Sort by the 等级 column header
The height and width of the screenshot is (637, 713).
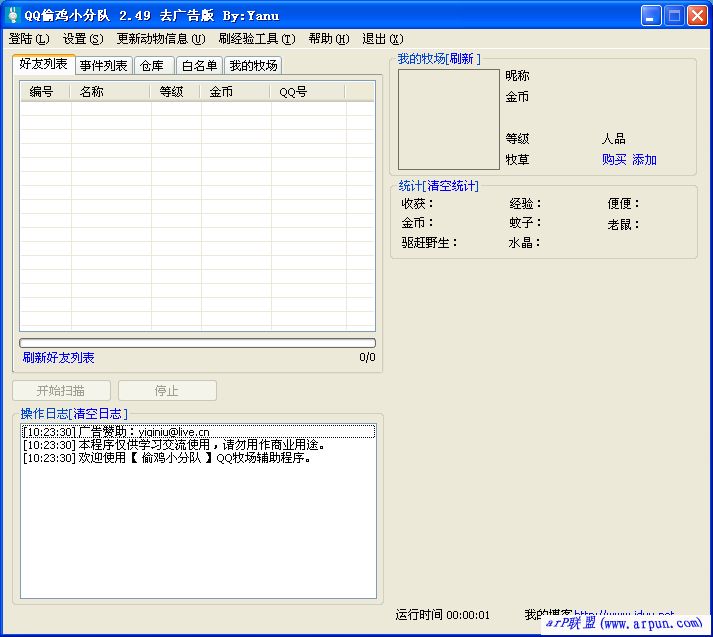pos(175,92)
